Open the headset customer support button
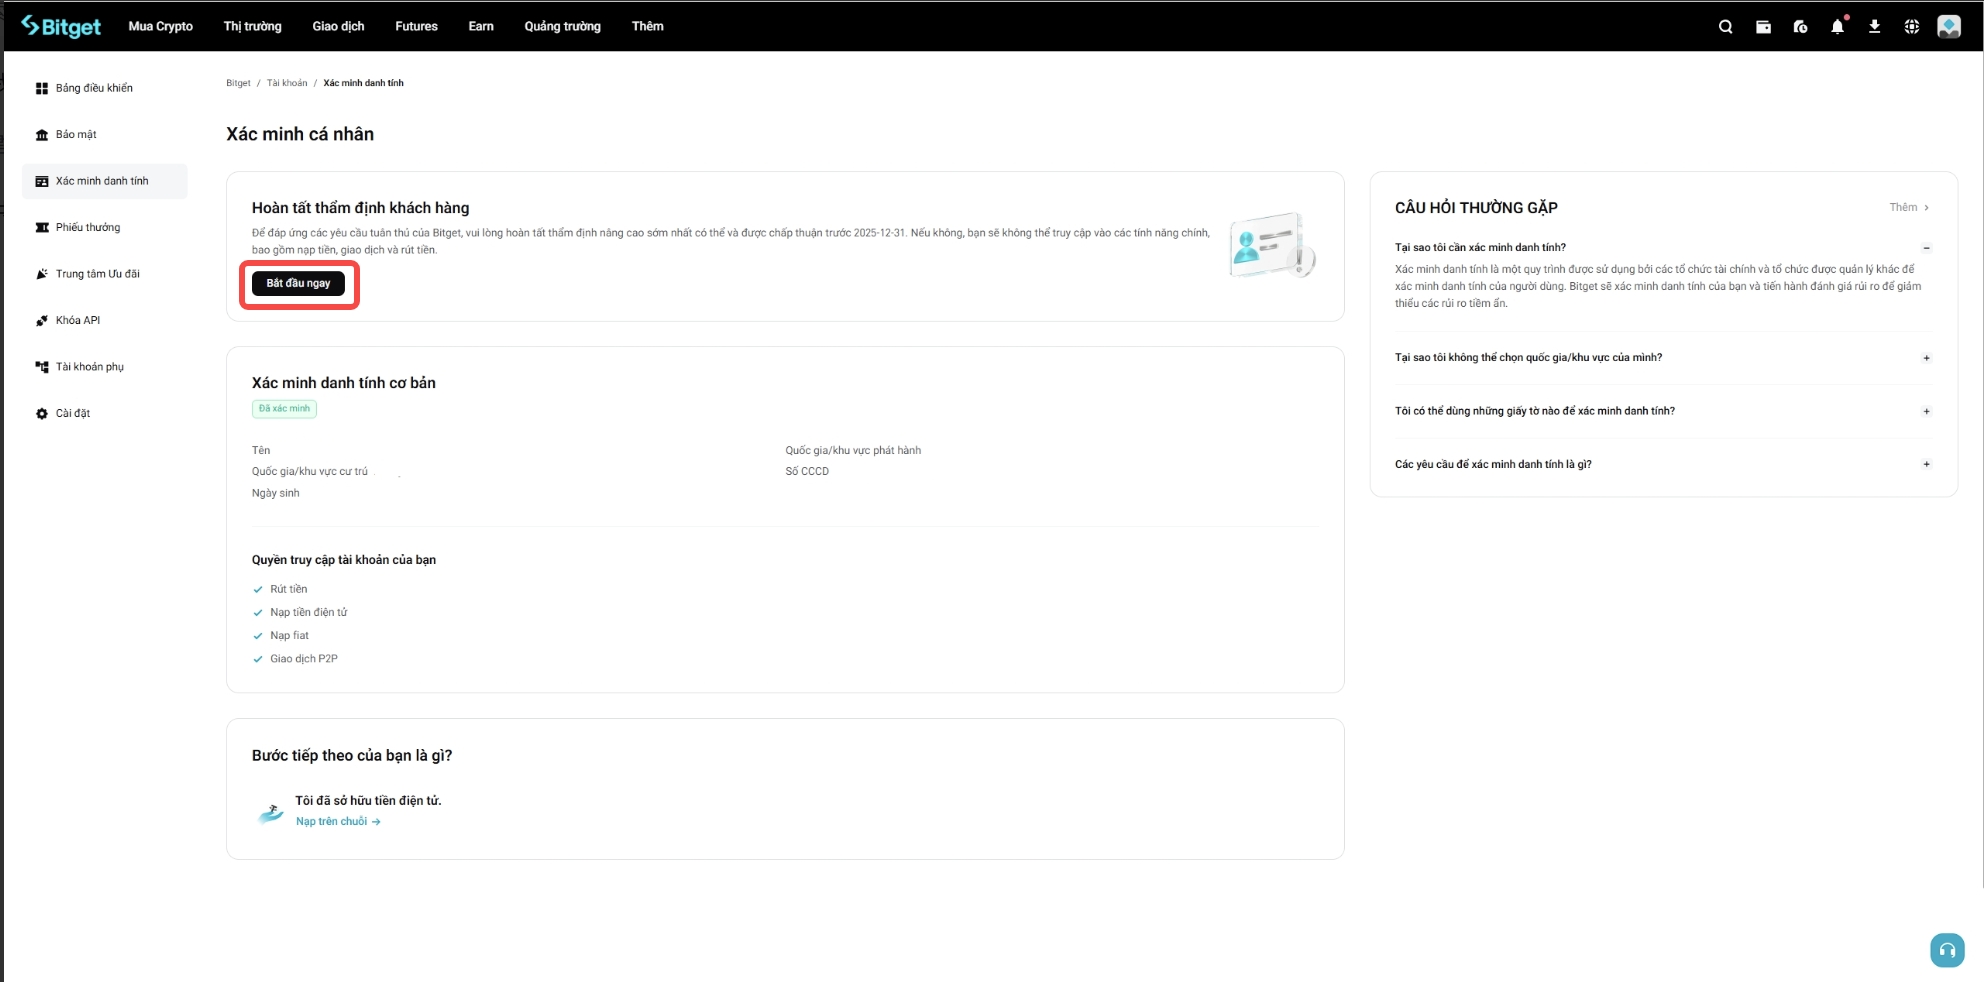1984x982 pixels. [x=1946, y=949]
